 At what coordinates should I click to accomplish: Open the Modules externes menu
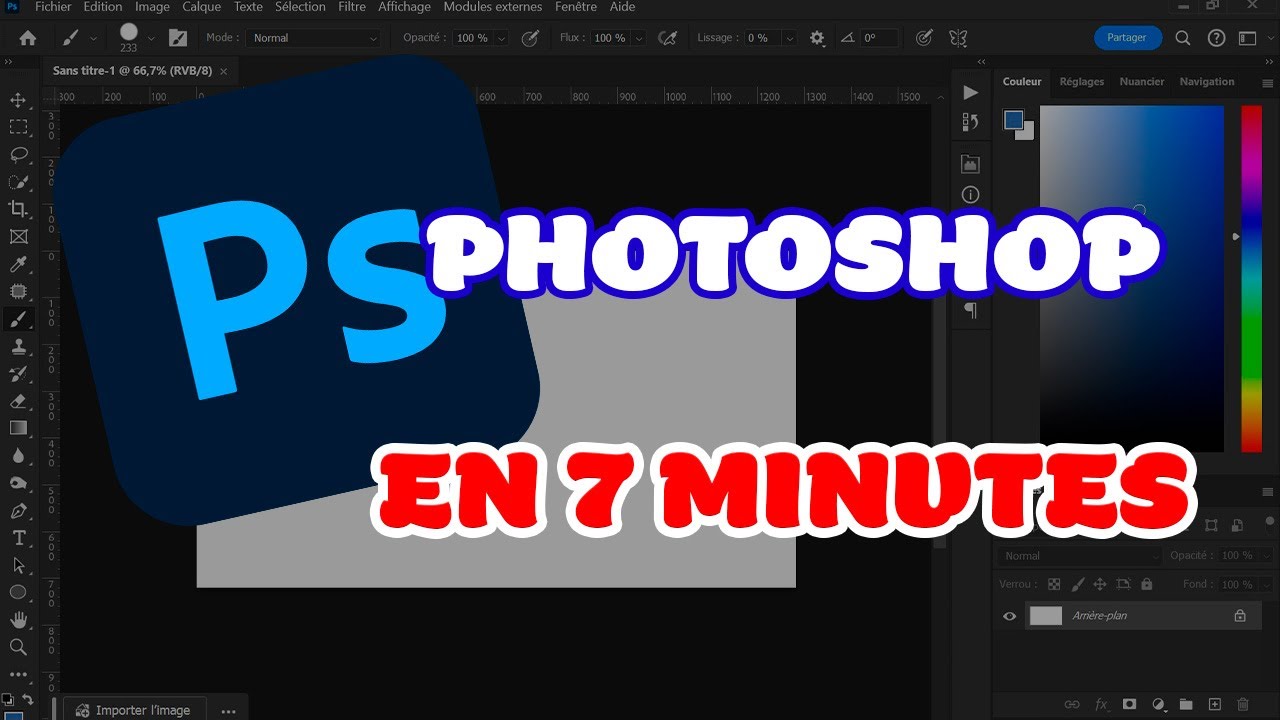tap(492, 7)
